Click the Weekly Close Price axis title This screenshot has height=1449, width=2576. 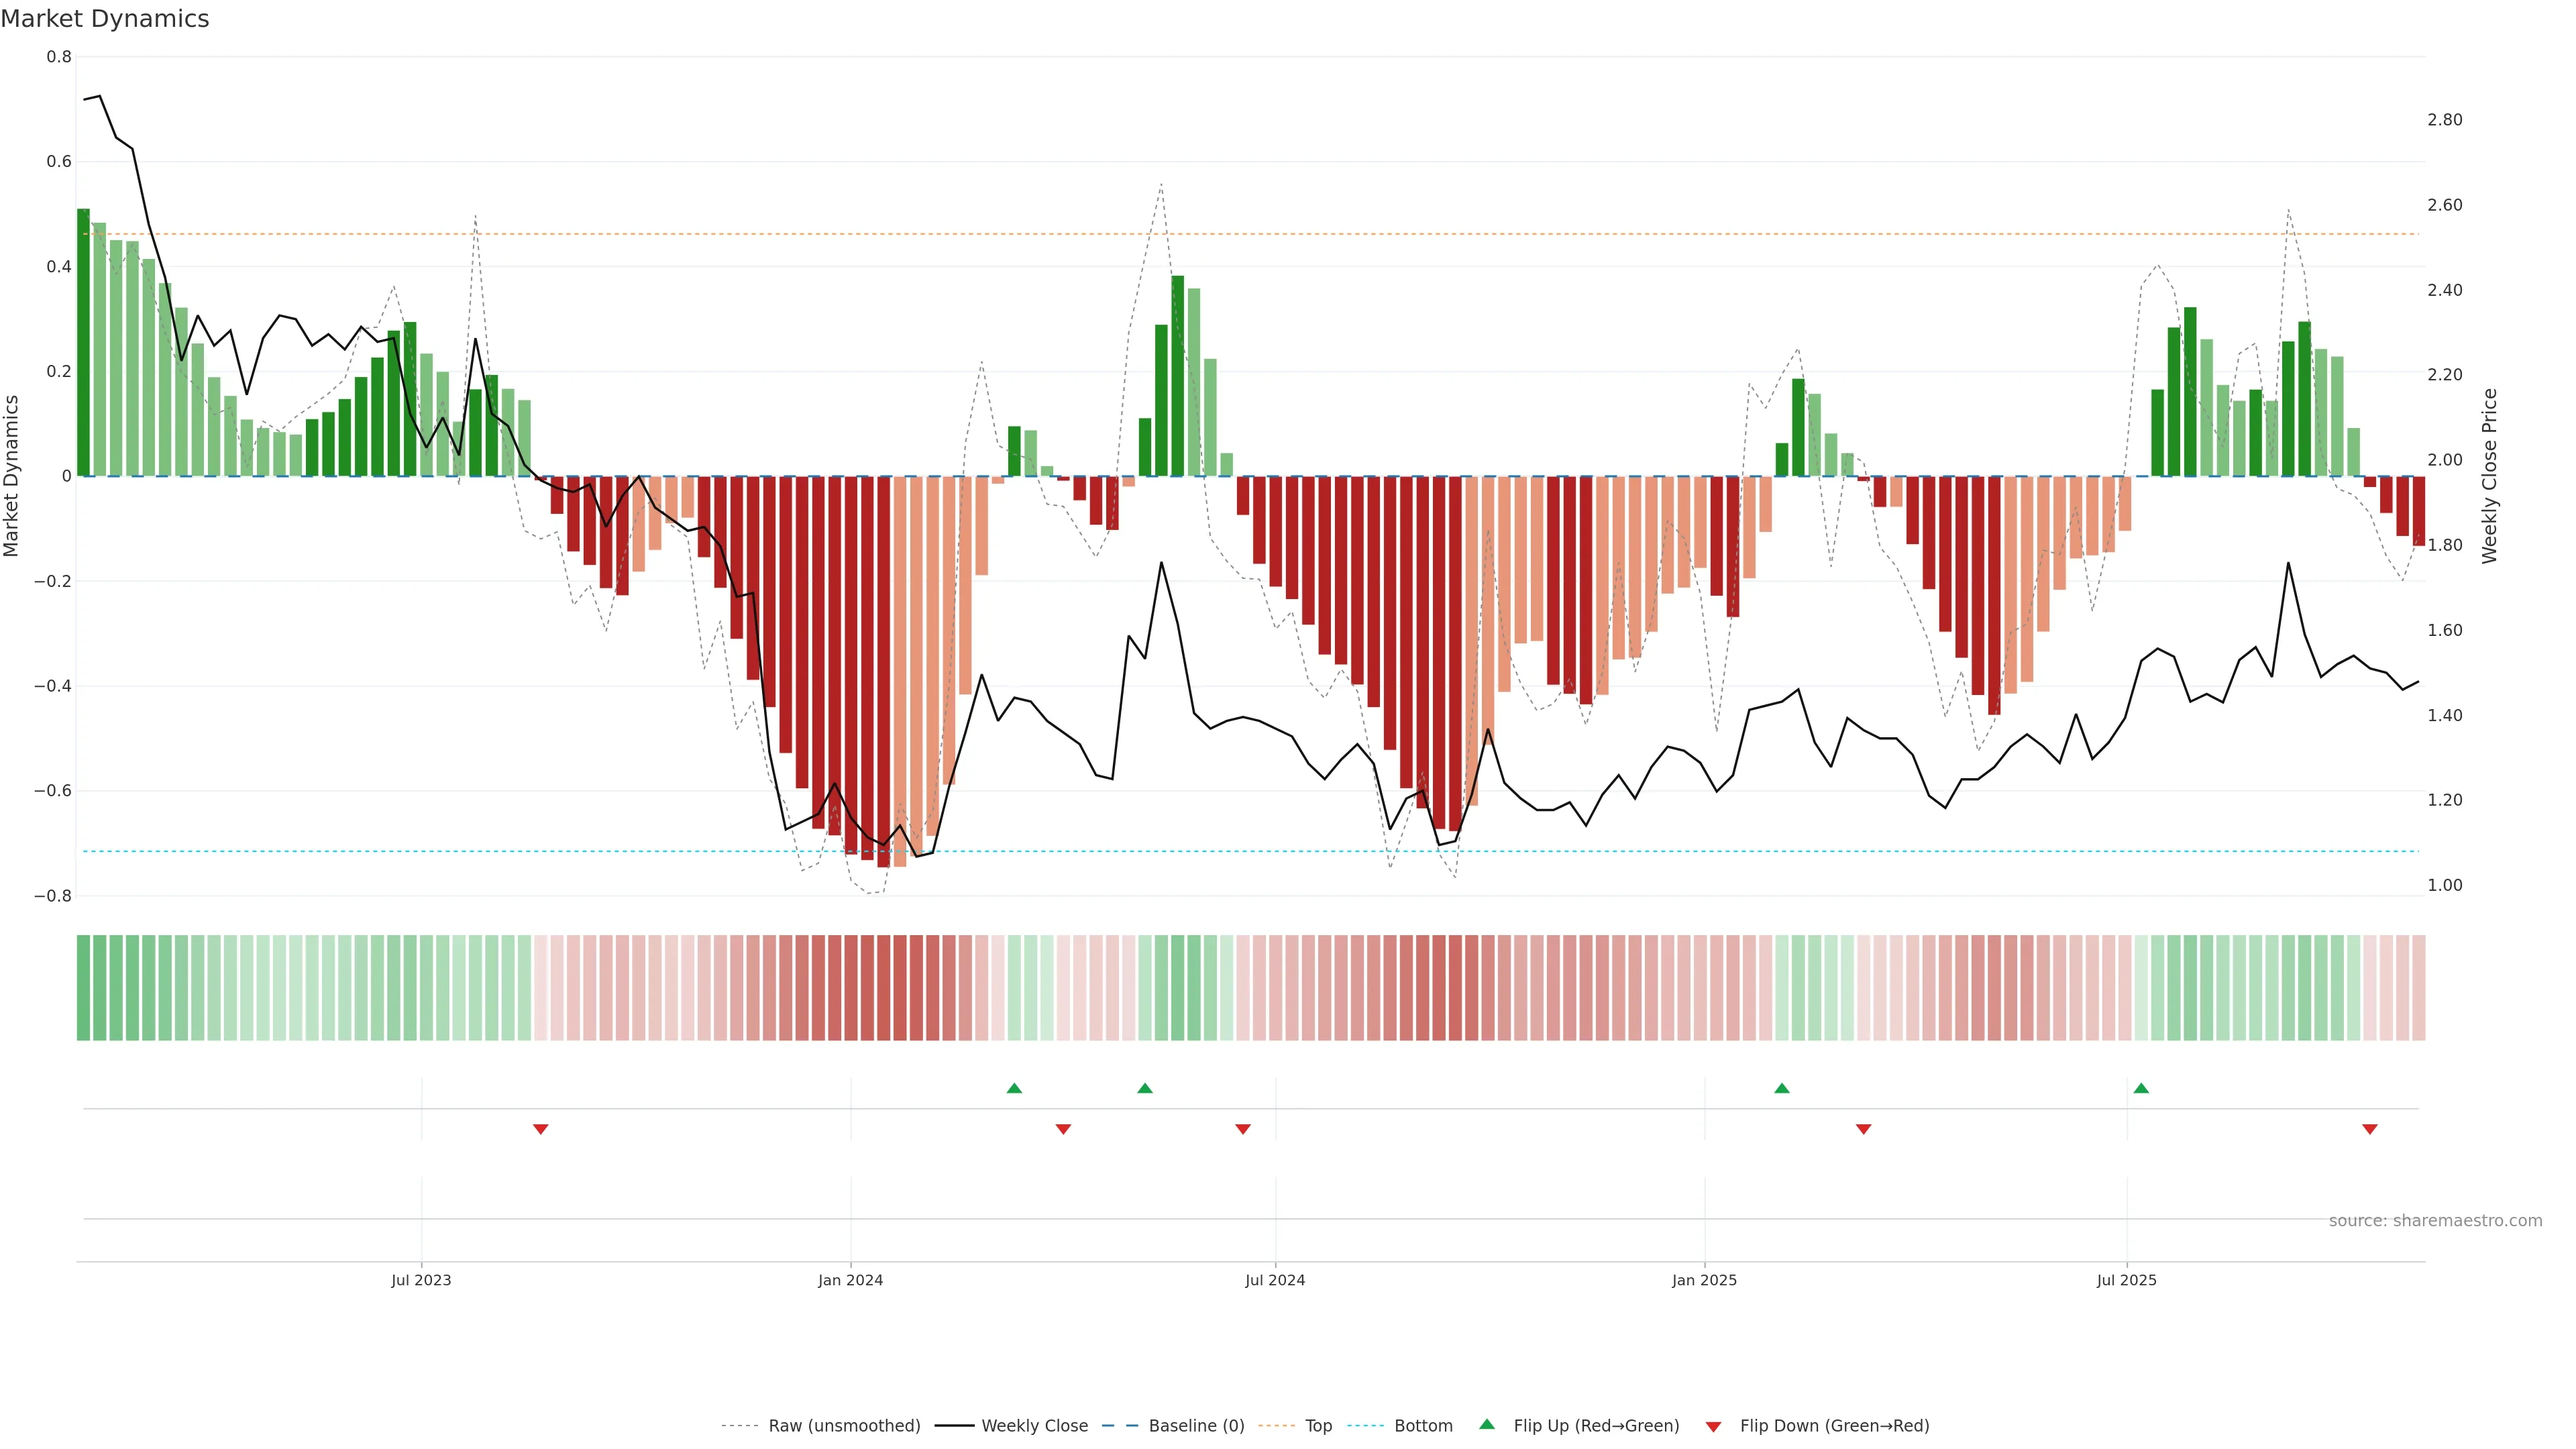tap(2490, 476)
